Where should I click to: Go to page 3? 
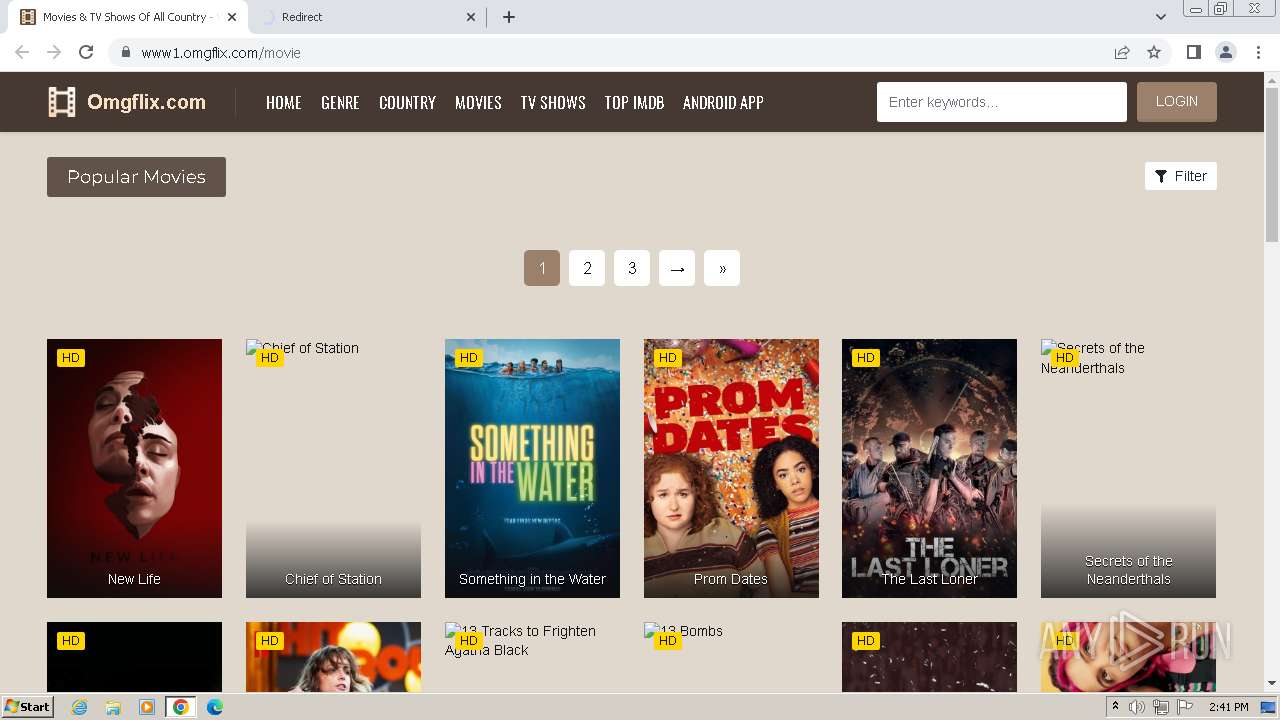click(632, 268)
